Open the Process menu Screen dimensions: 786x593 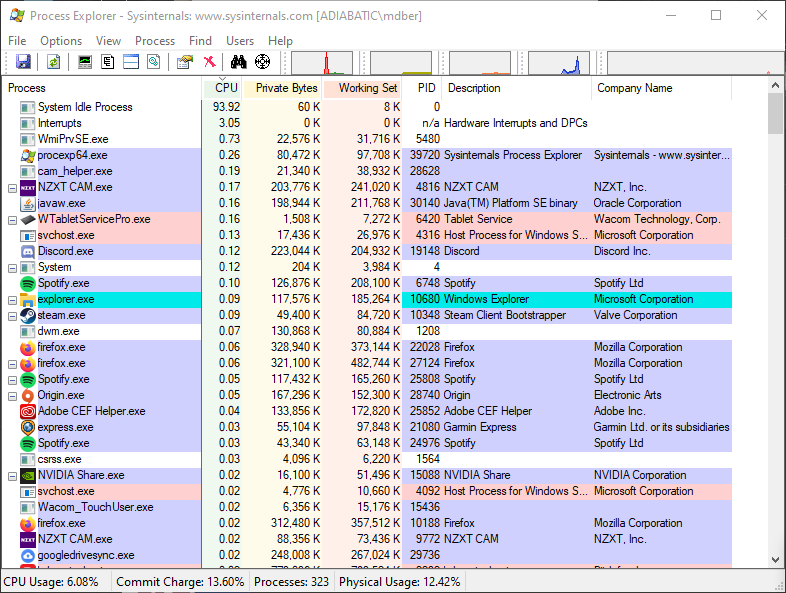(x=155, y=41)
